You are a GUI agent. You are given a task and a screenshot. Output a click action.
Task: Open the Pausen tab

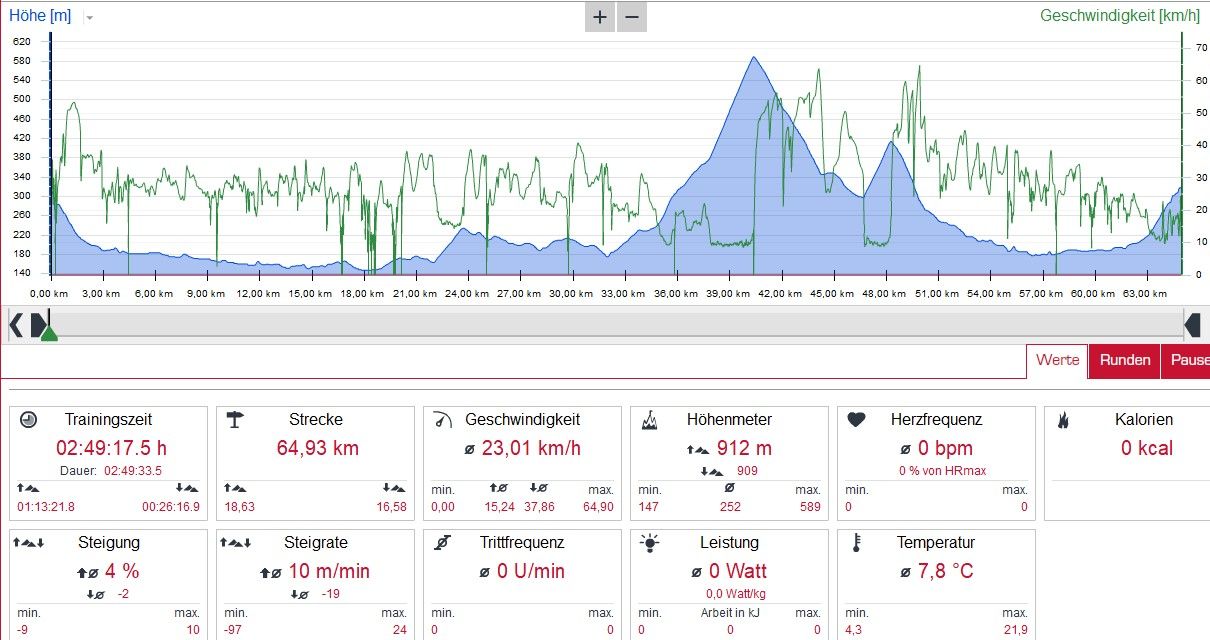[1188, 360]
